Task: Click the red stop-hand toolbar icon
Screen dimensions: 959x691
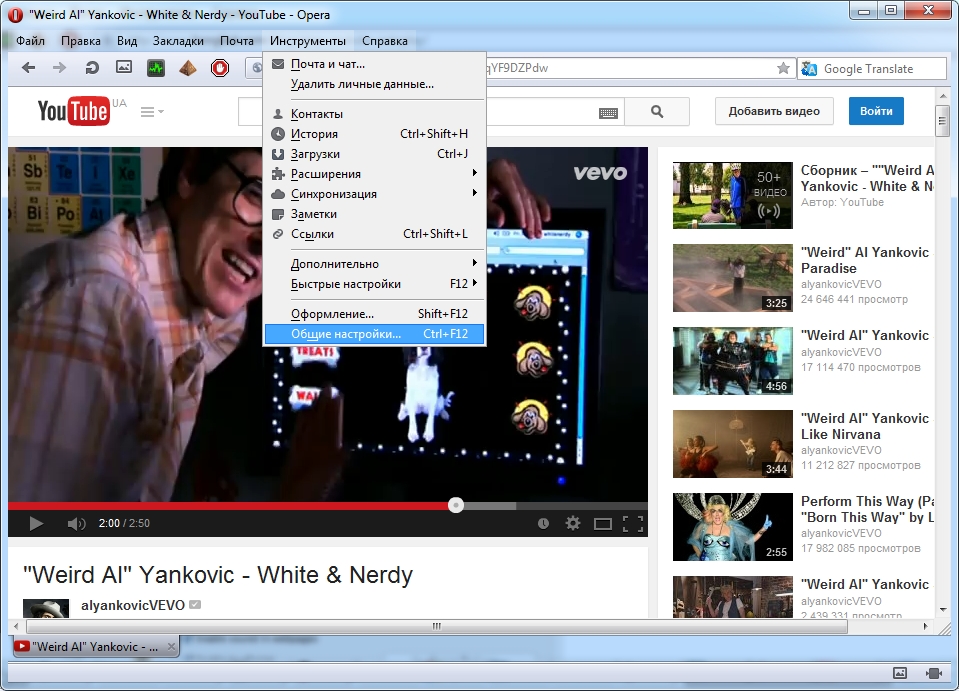Action: 220,68
